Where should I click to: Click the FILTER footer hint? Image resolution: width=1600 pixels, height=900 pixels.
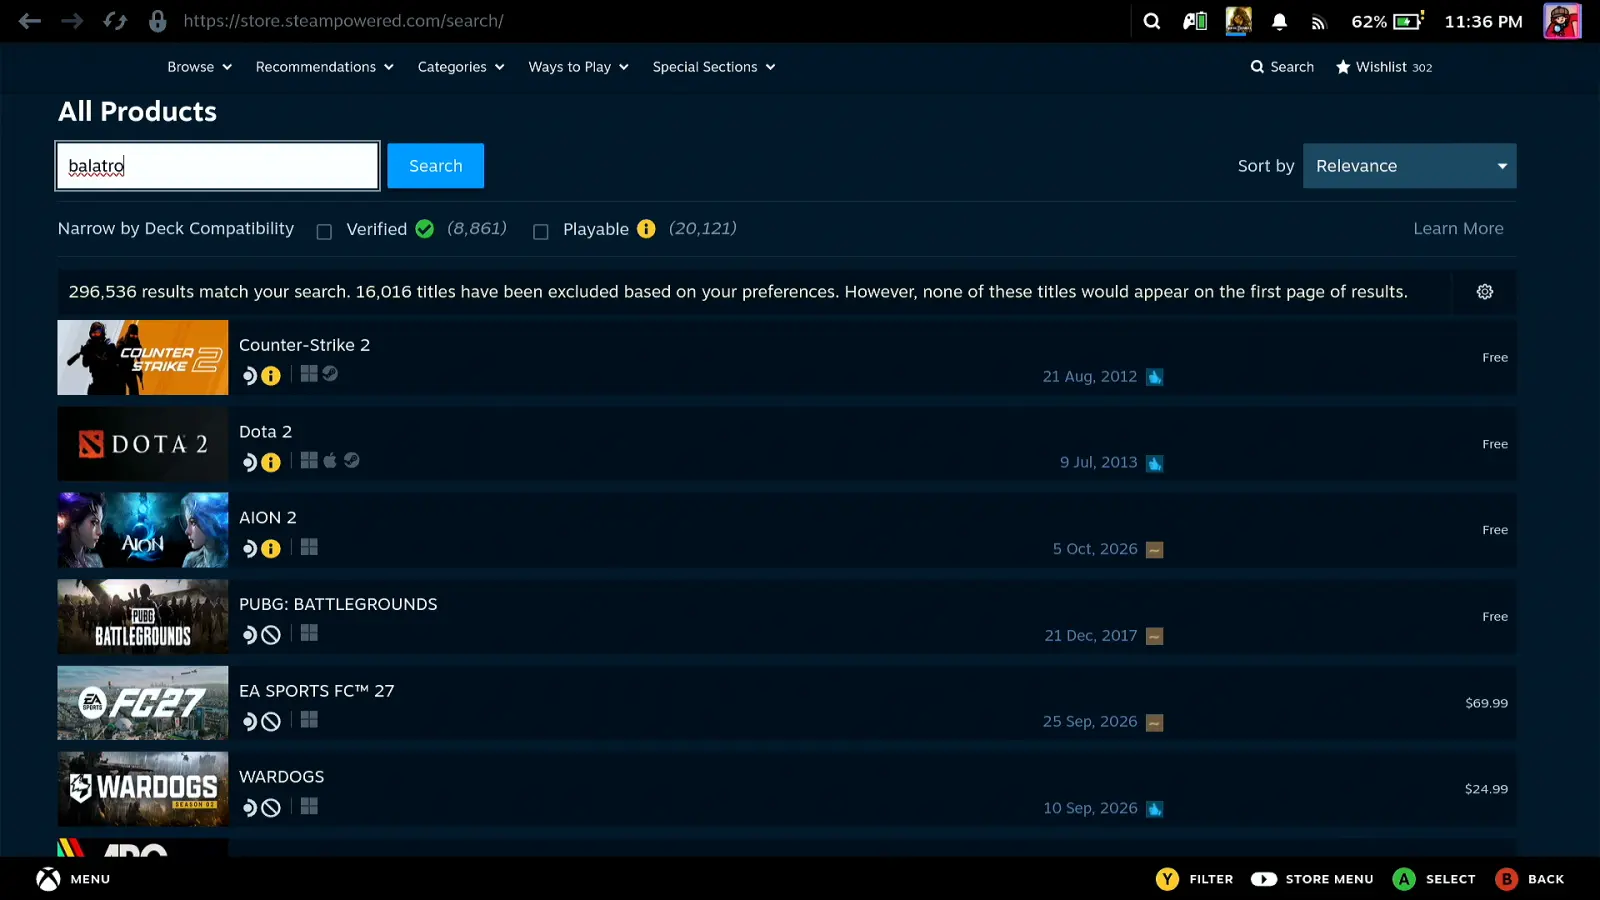click(1195, 879)
